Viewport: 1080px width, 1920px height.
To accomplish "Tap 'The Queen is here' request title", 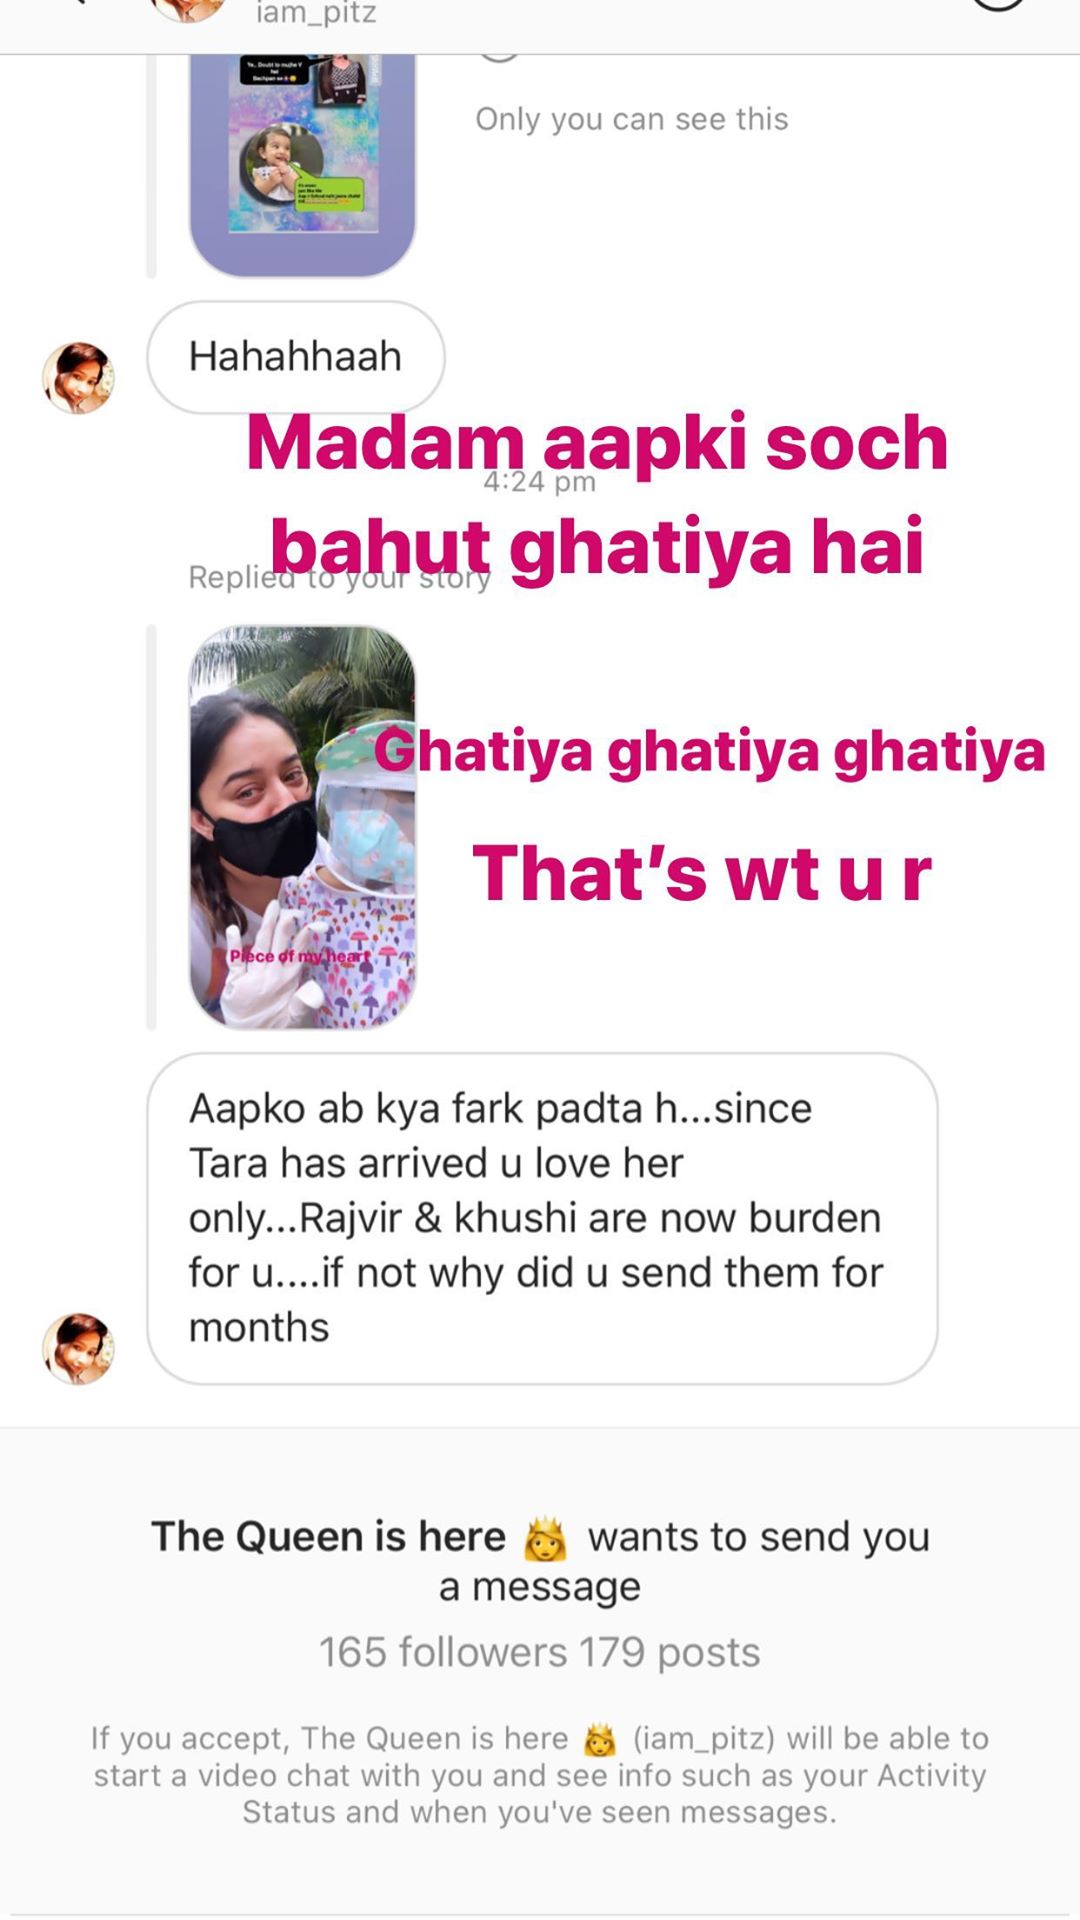I will pyautogui.click(x=329, y=1537).
